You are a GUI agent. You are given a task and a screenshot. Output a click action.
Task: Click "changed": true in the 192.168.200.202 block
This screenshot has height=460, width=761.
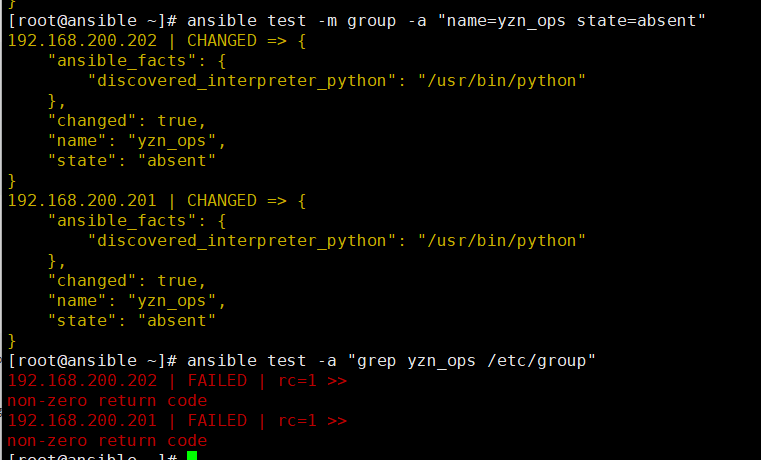pyautogui.click(x=127, y=121)
